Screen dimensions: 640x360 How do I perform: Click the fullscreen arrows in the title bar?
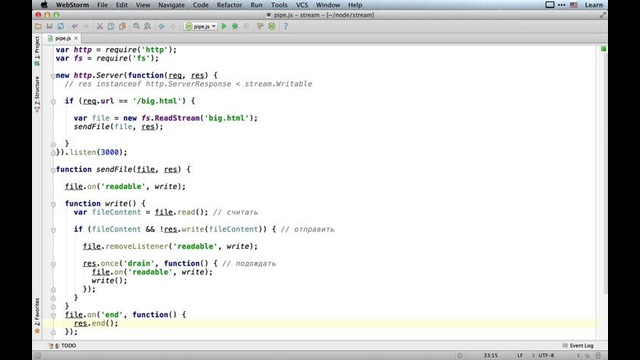(x=602, y=15)
